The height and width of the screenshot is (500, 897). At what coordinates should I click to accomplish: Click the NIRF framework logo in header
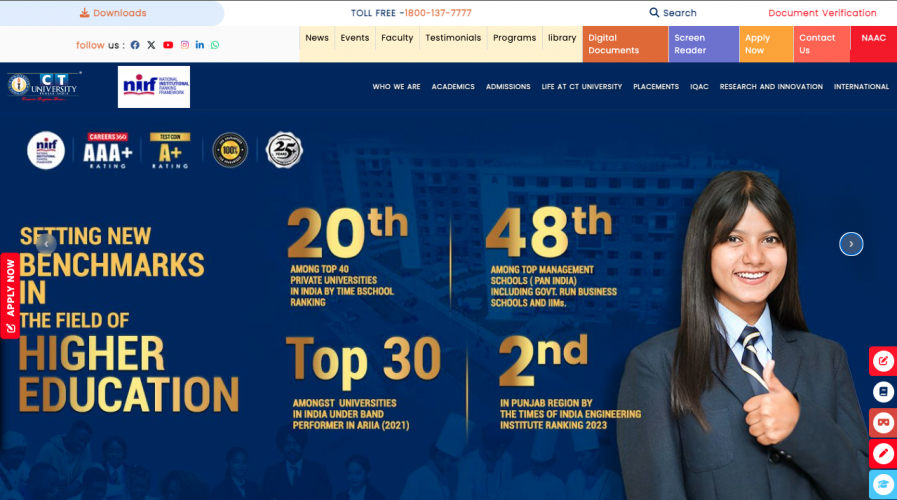pyautogui.click(x=154, y=87)
